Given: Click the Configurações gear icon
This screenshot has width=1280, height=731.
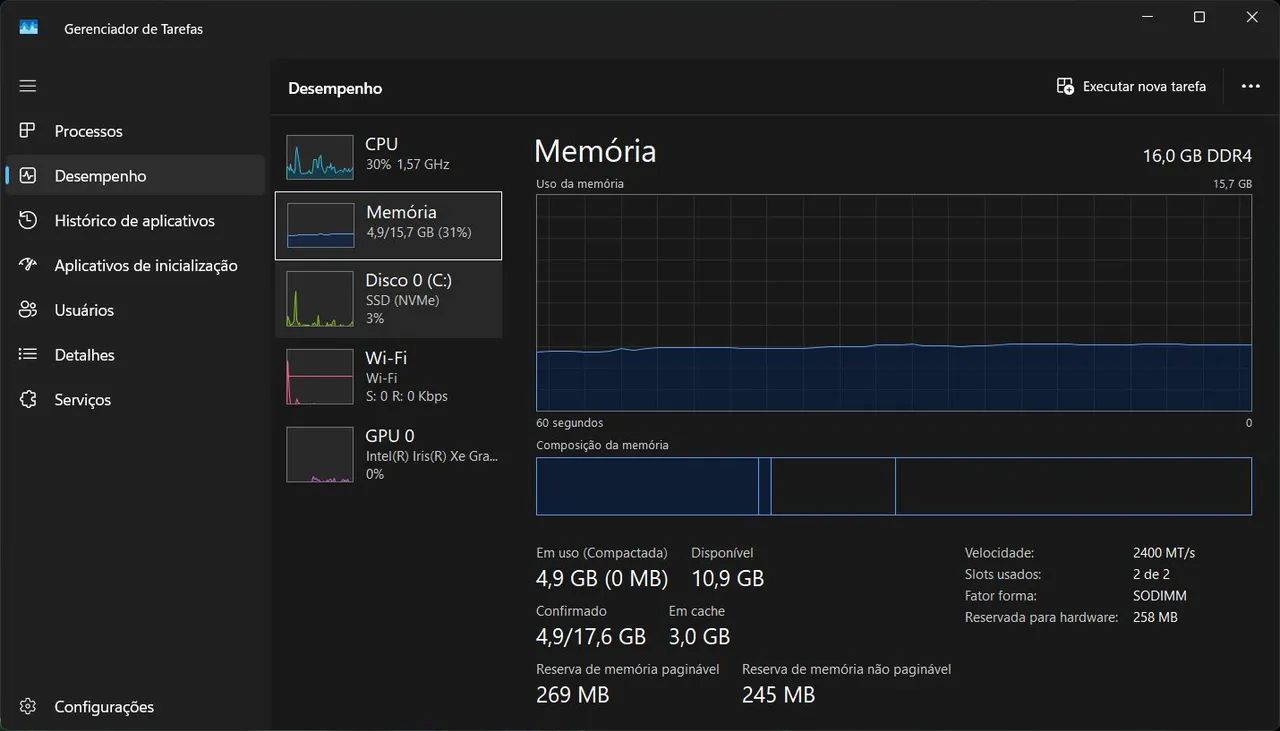Looking at the screenshot, I should 28,707.
